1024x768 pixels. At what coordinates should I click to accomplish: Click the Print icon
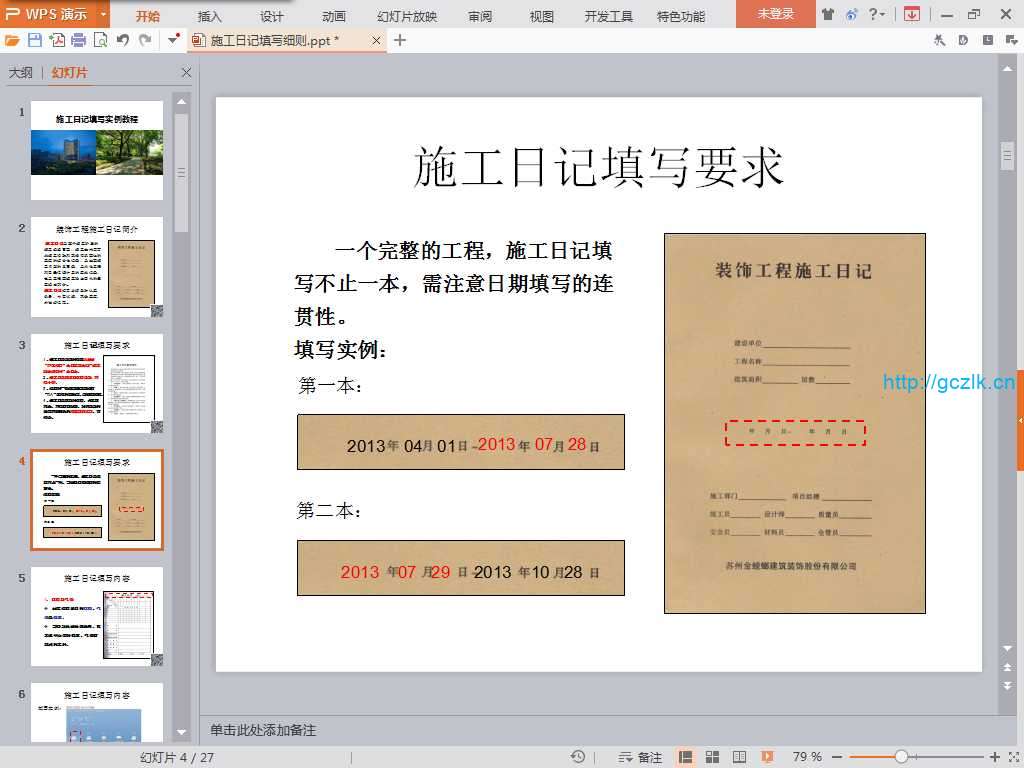pos(78,40)
